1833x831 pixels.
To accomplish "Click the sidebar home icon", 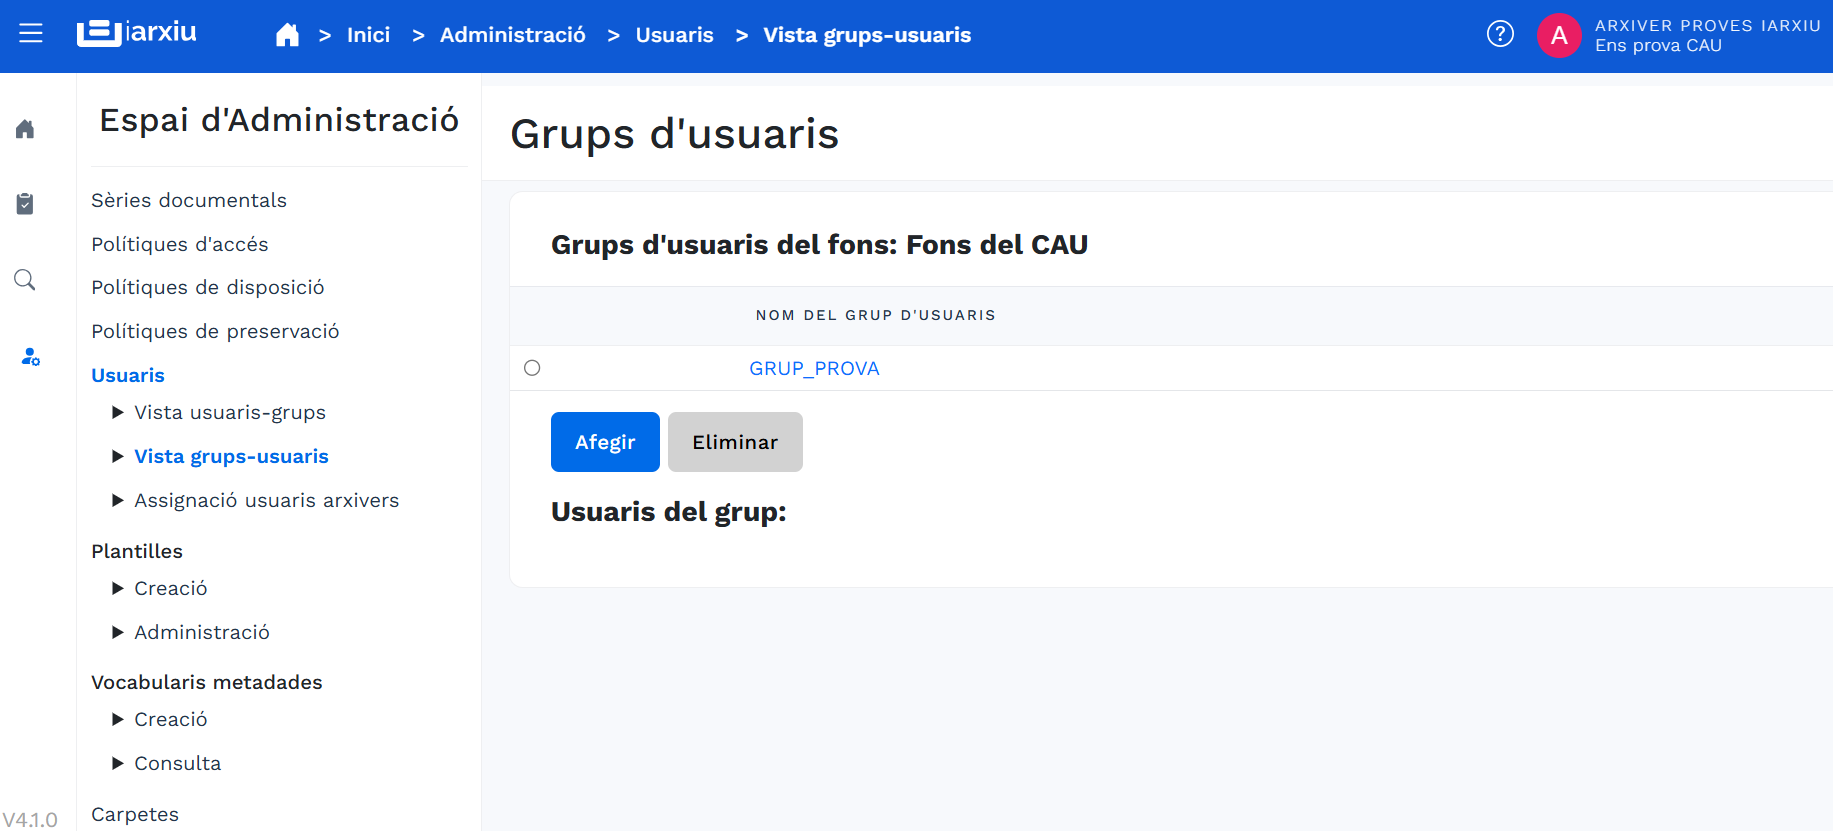I will 25,129.
